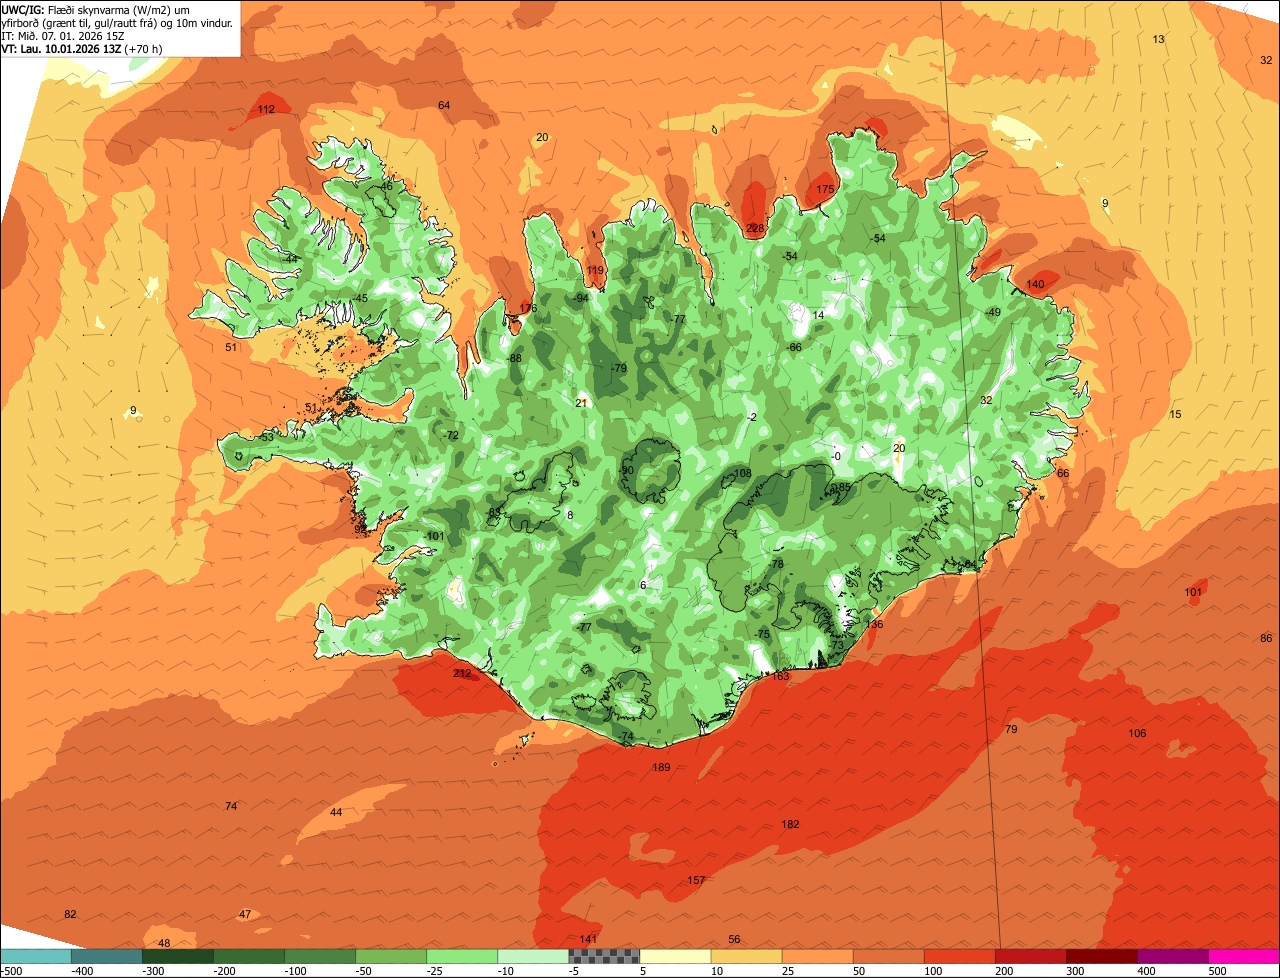Click the legend label "-500"
1280x978 pixels.
click(11, 970)
